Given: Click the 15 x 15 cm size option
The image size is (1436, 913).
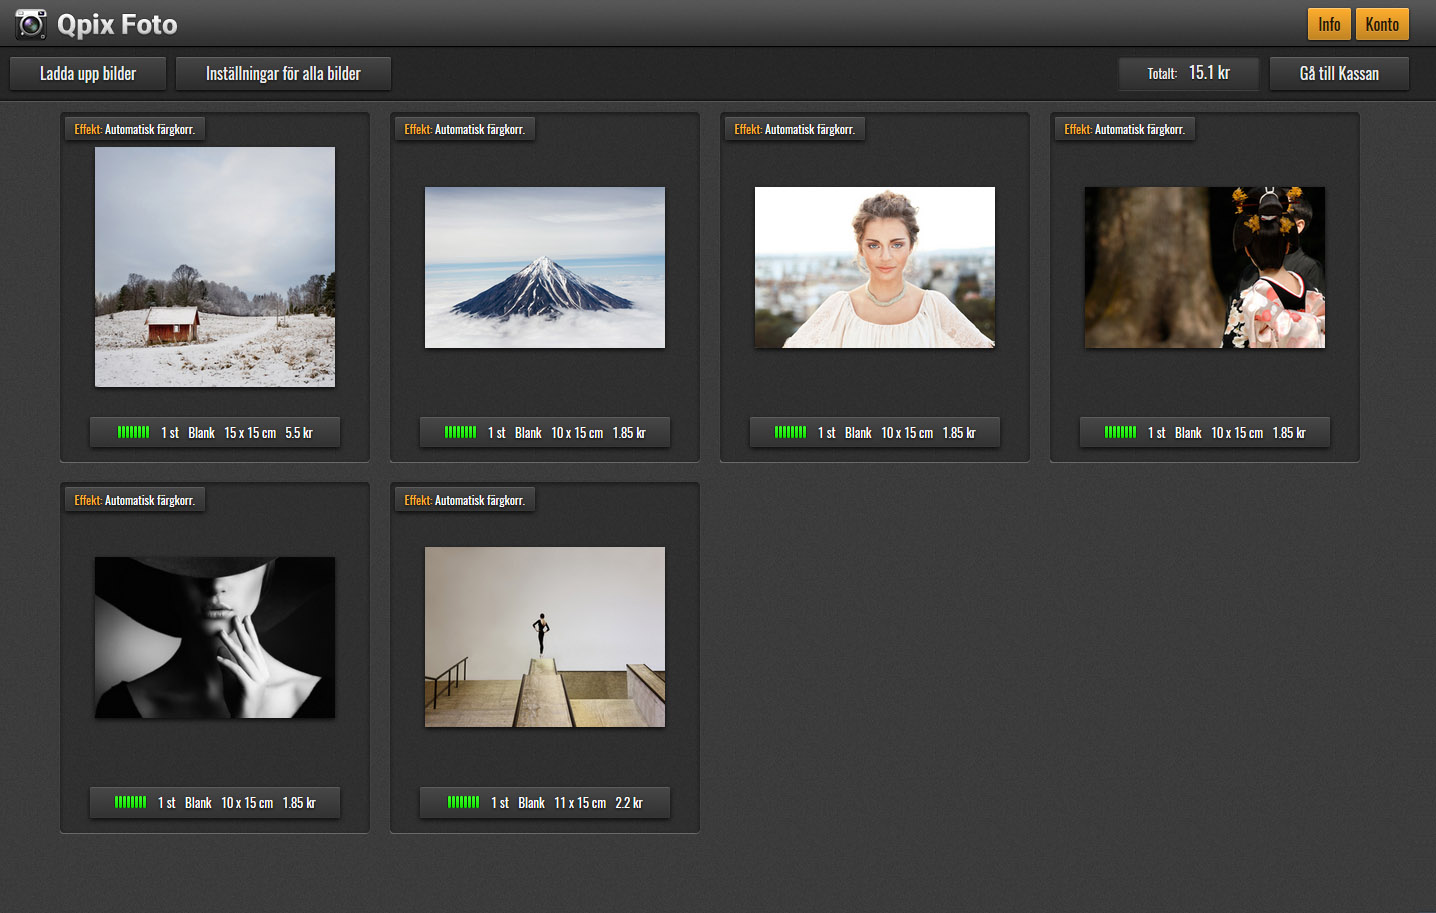Looking at the screenshot, I should pyautogui.click(x=250, y=433).
